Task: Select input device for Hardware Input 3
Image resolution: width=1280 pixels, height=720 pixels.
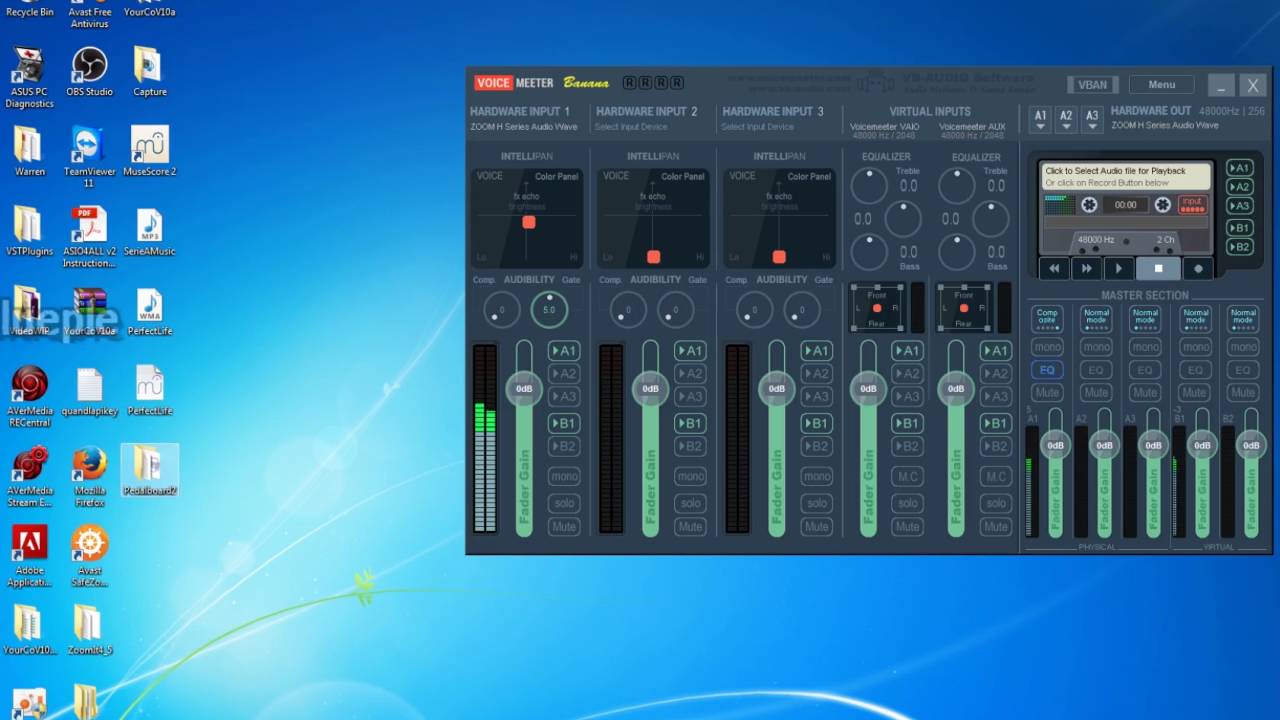Action: pos(757,127)
